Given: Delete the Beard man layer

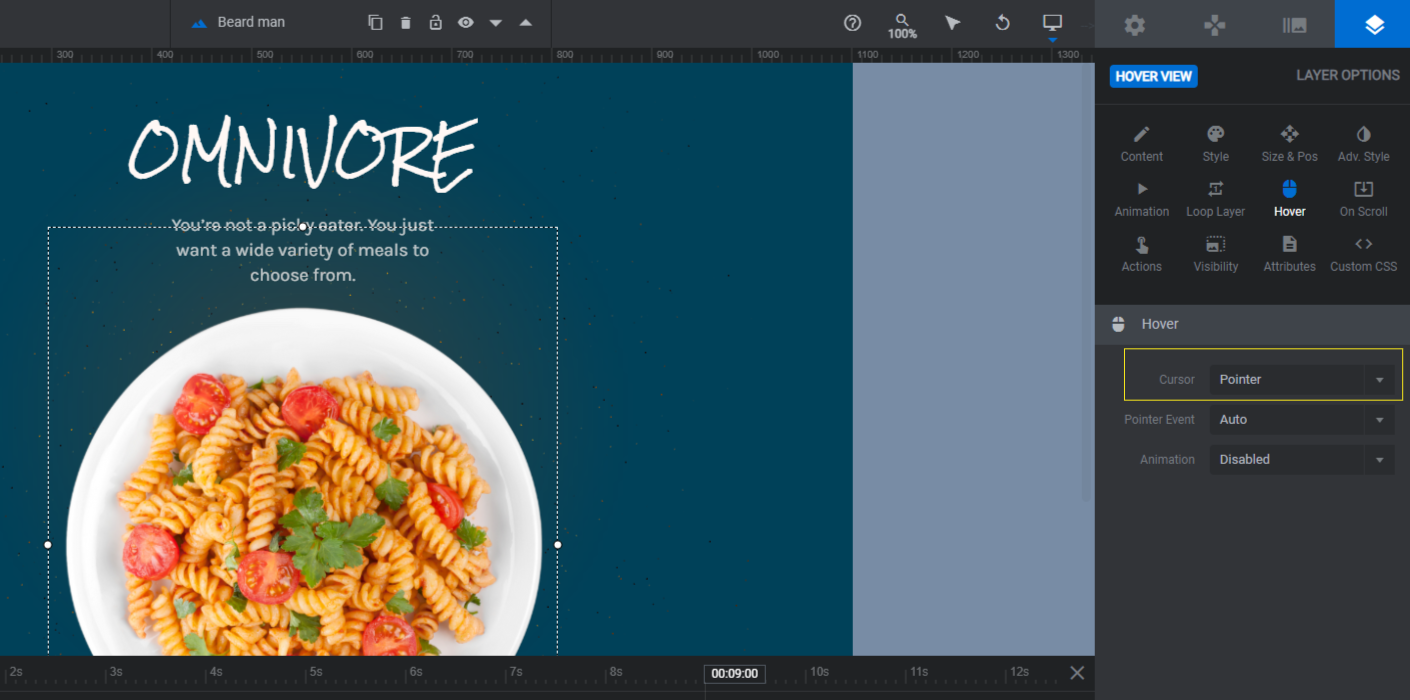Looking at the screenshot, I should [405, 22].
